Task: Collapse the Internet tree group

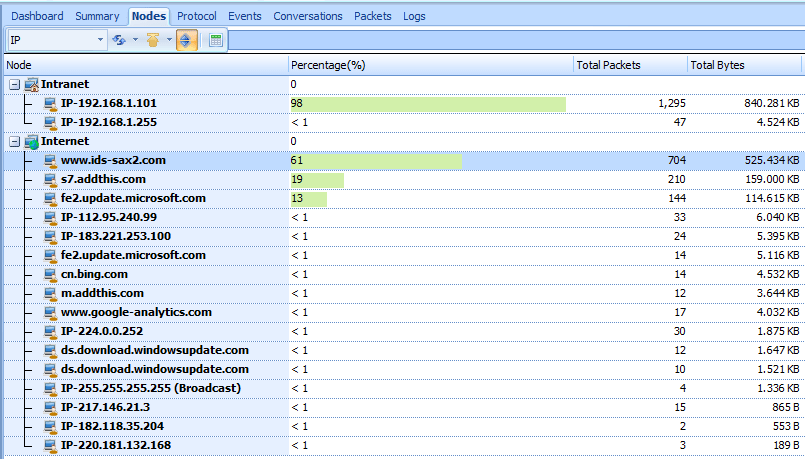Action: (14, 141)
